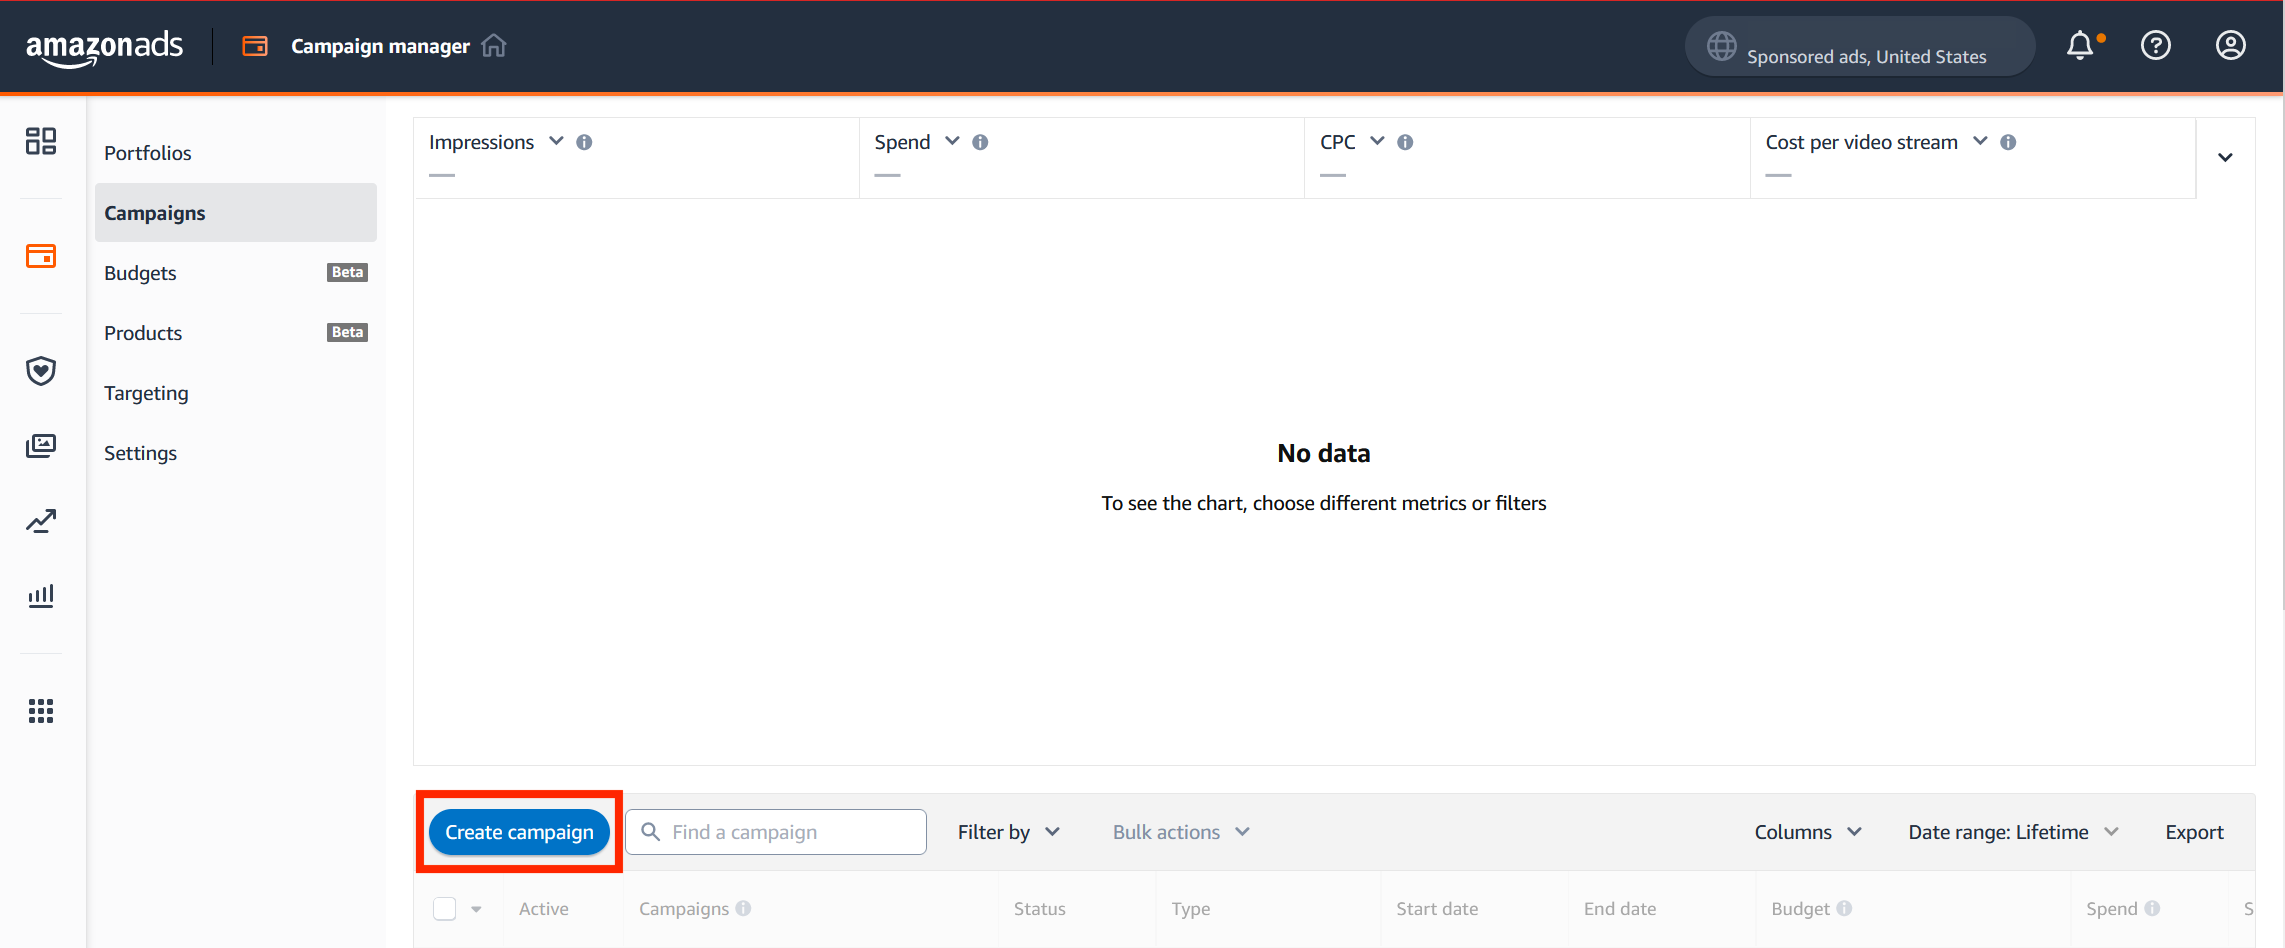Open the Columns dropdown

click(x=1807, y=832)
